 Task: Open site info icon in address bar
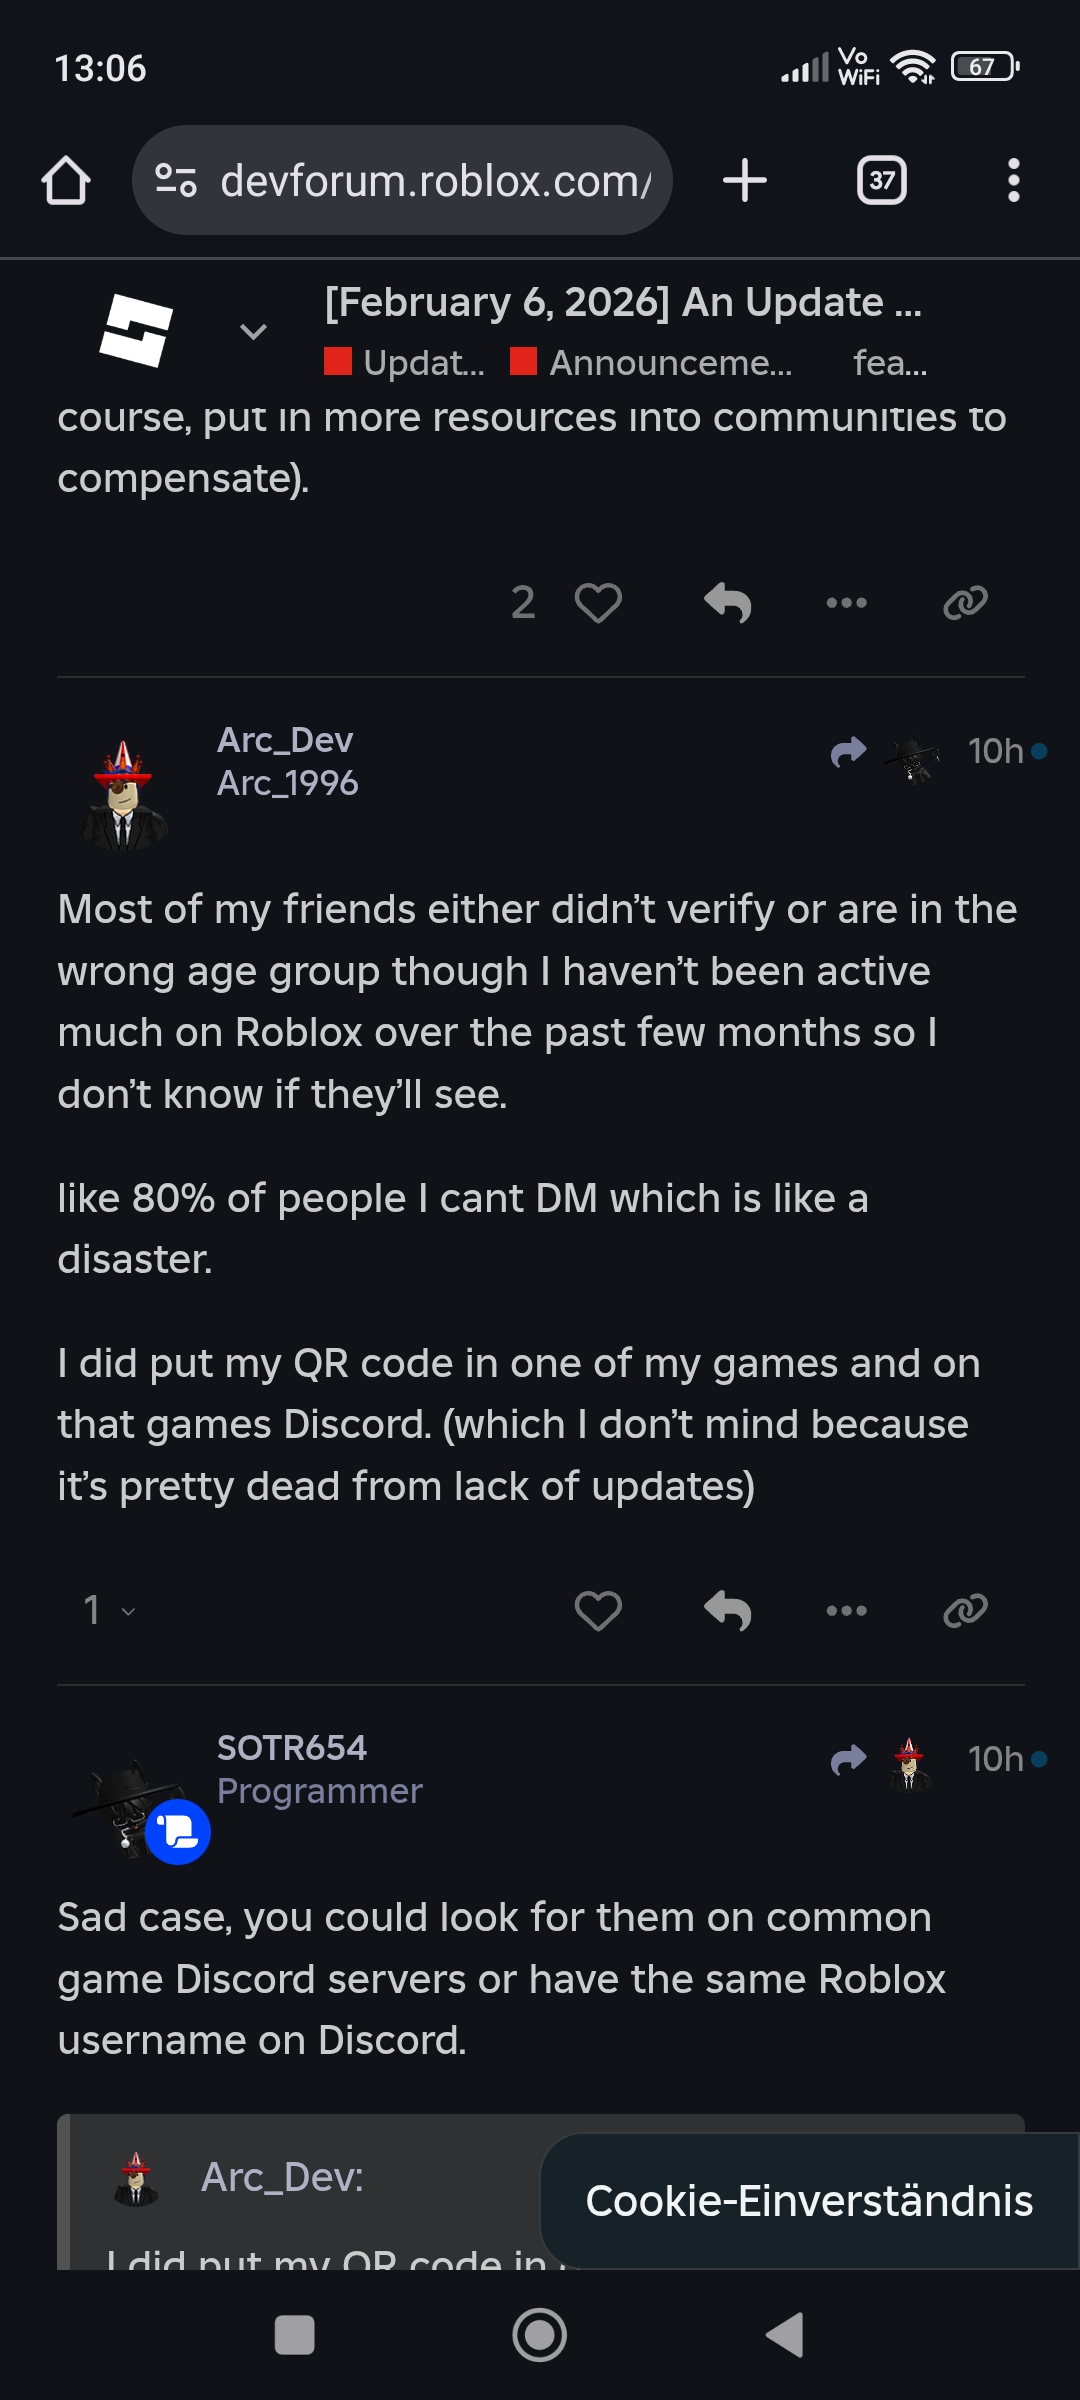pos(176,181)
